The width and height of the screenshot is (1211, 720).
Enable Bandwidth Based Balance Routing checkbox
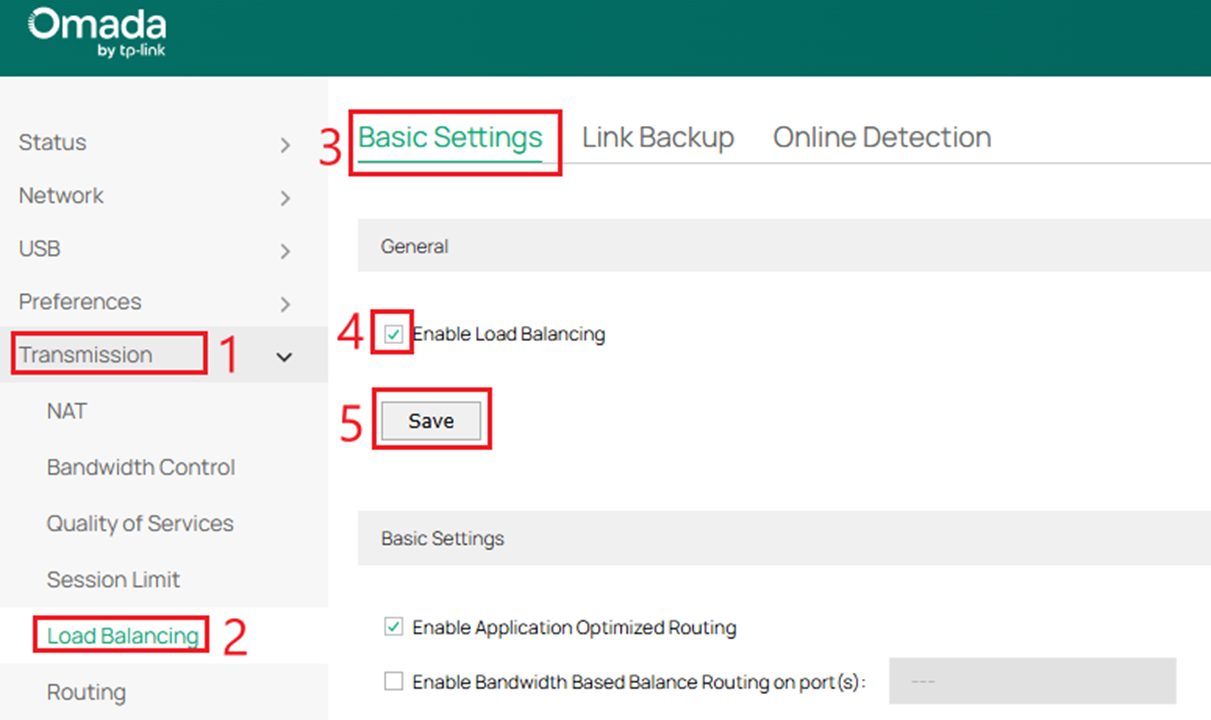click(x=394, y=682)
